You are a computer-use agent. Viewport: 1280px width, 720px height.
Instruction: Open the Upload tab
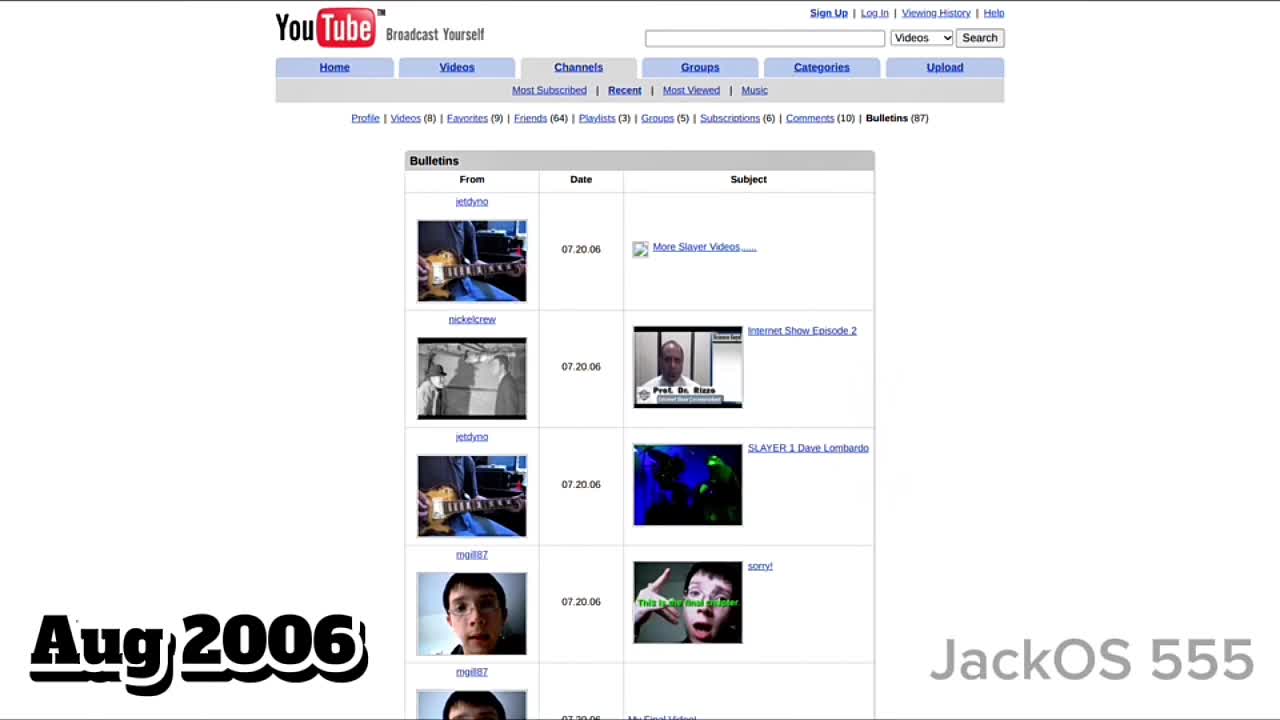944,67
